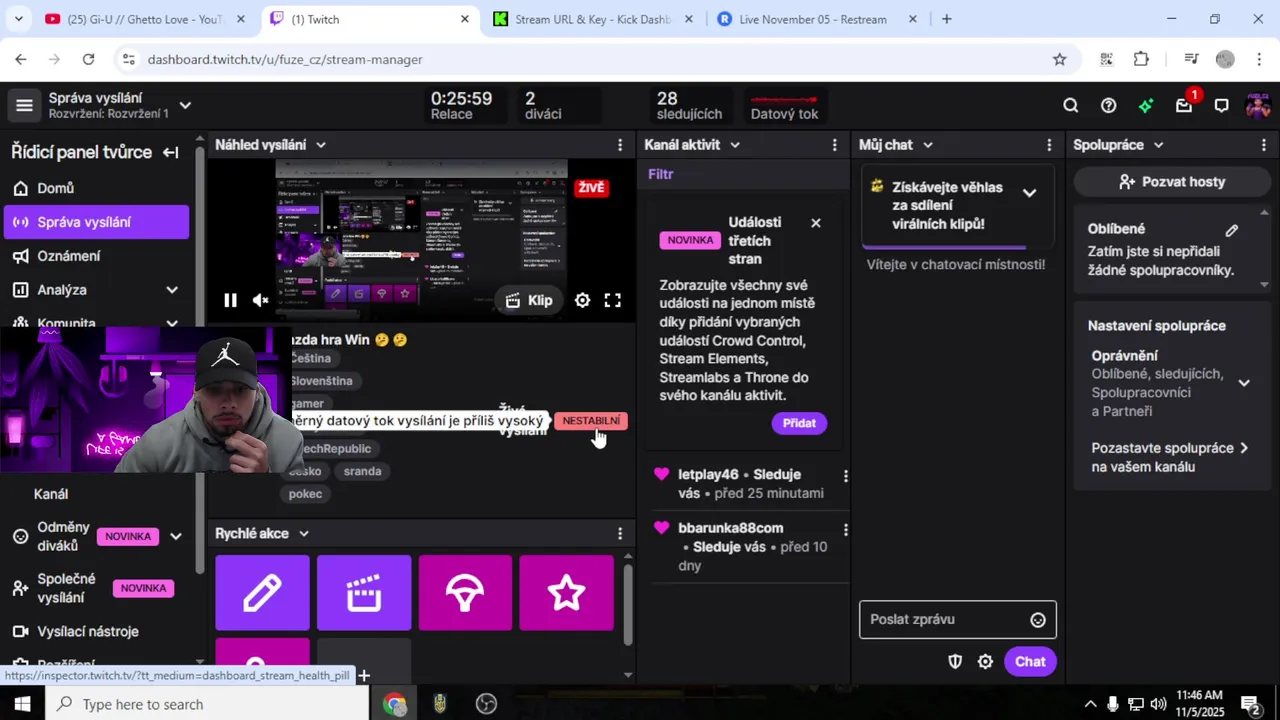1280x720 pixels.
Task: Click the Windows Start button
Action: [22, 704]
